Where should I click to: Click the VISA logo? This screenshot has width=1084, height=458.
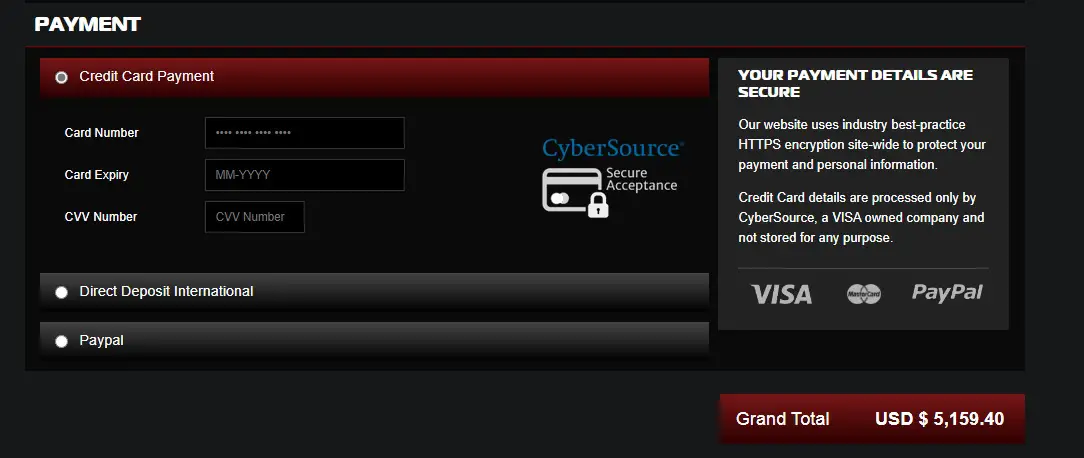782,294
